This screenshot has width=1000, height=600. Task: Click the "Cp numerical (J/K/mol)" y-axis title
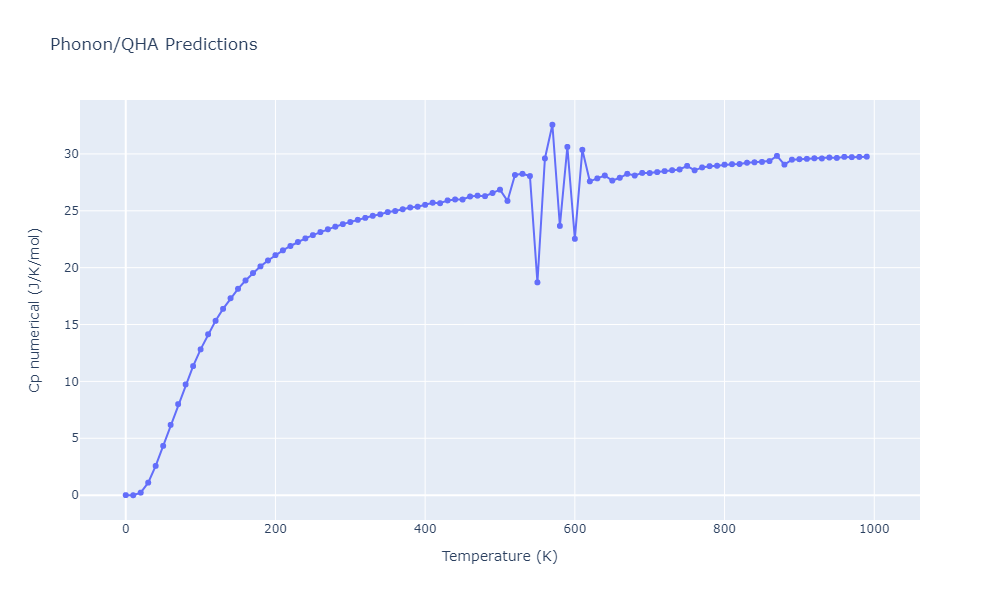[x=34, y=310]
